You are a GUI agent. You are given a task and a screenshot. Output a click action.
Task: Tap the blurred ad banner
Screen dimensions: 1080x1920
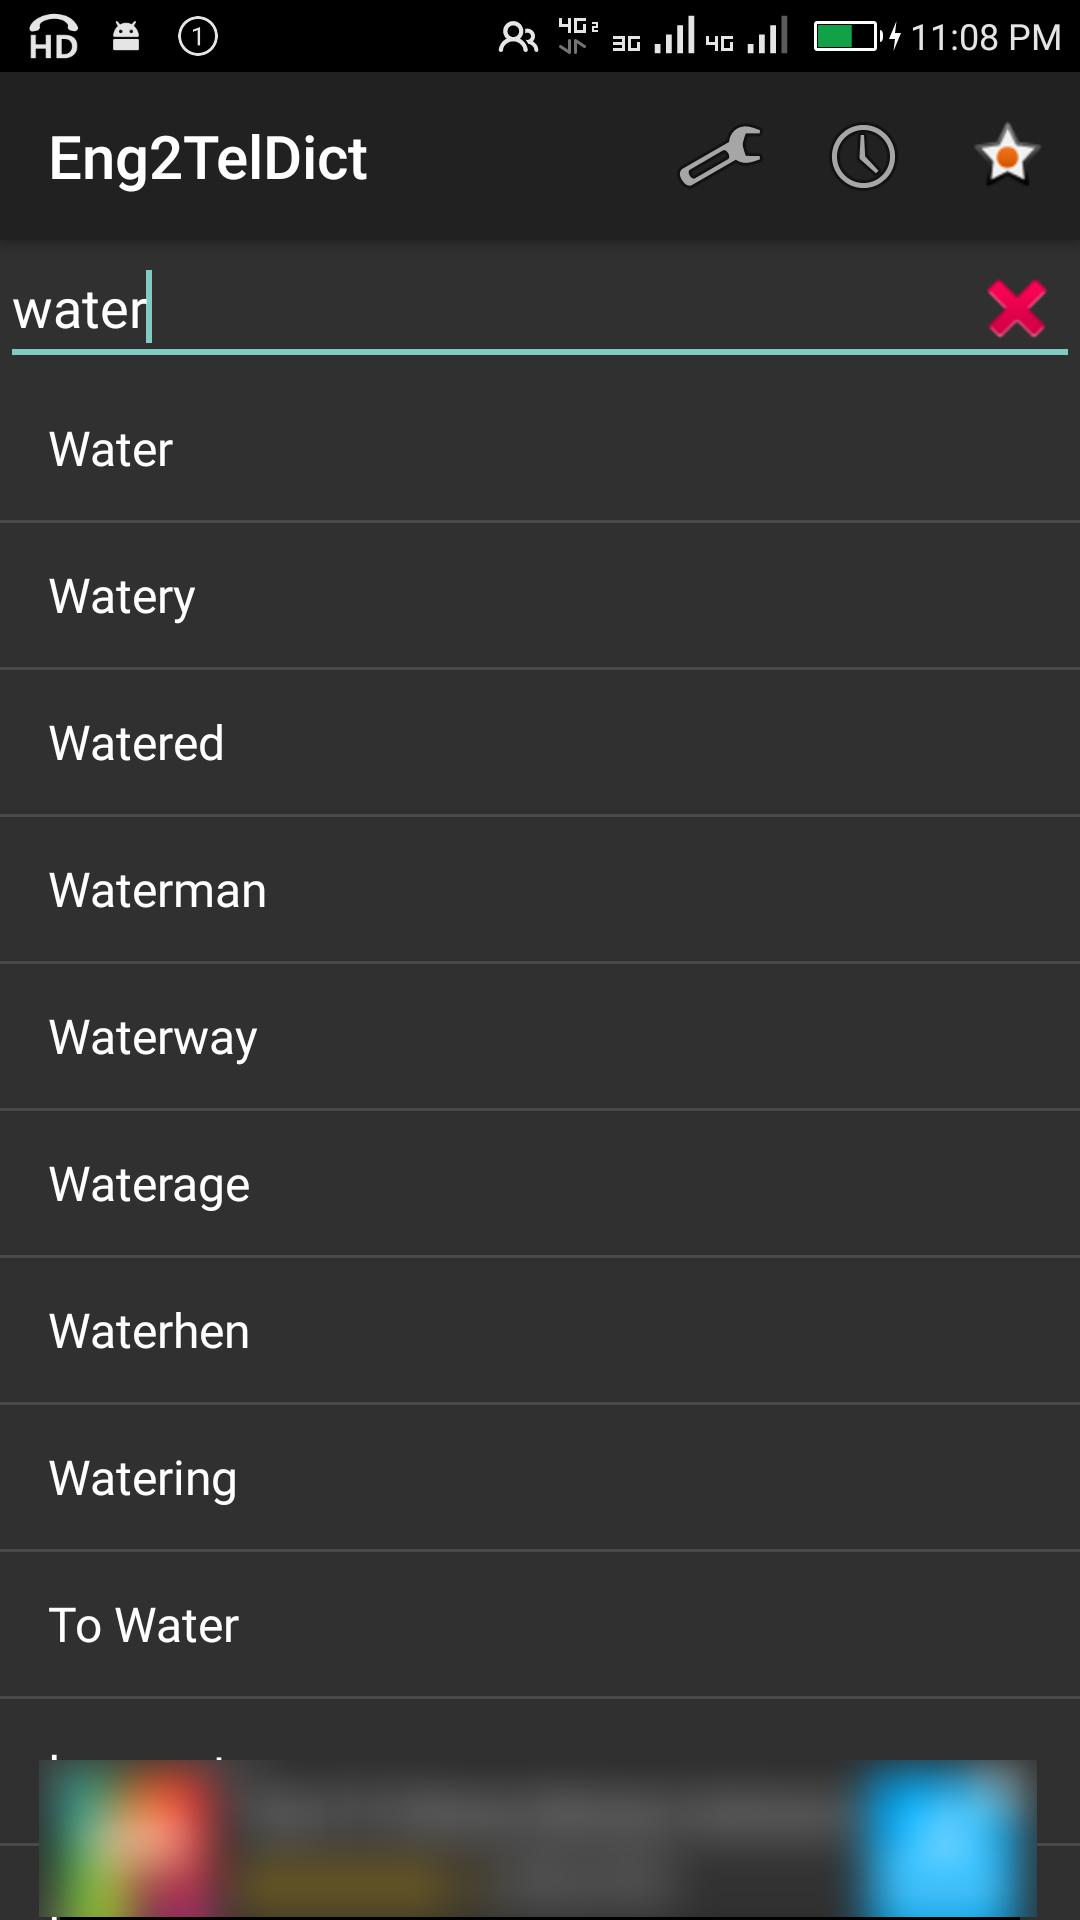(x=538, y=1838)
